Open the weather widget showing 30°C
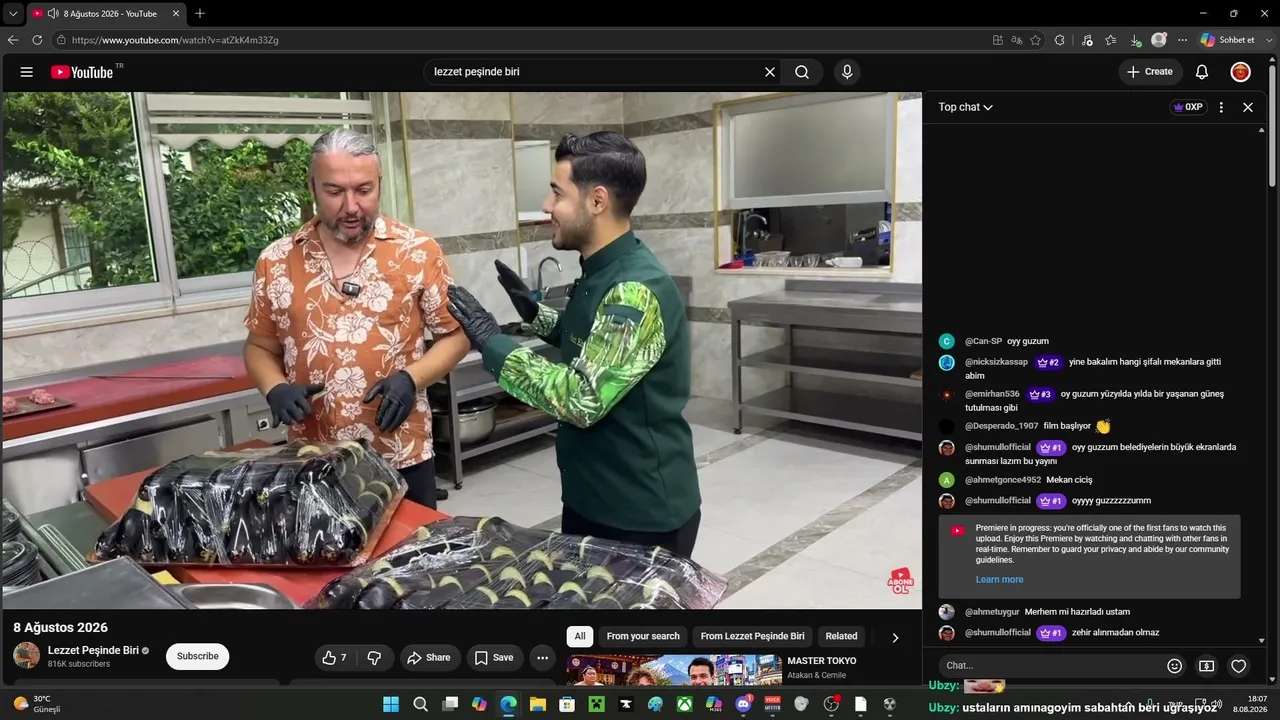The width and height of the screenshot is (1280, 720). 37,704
